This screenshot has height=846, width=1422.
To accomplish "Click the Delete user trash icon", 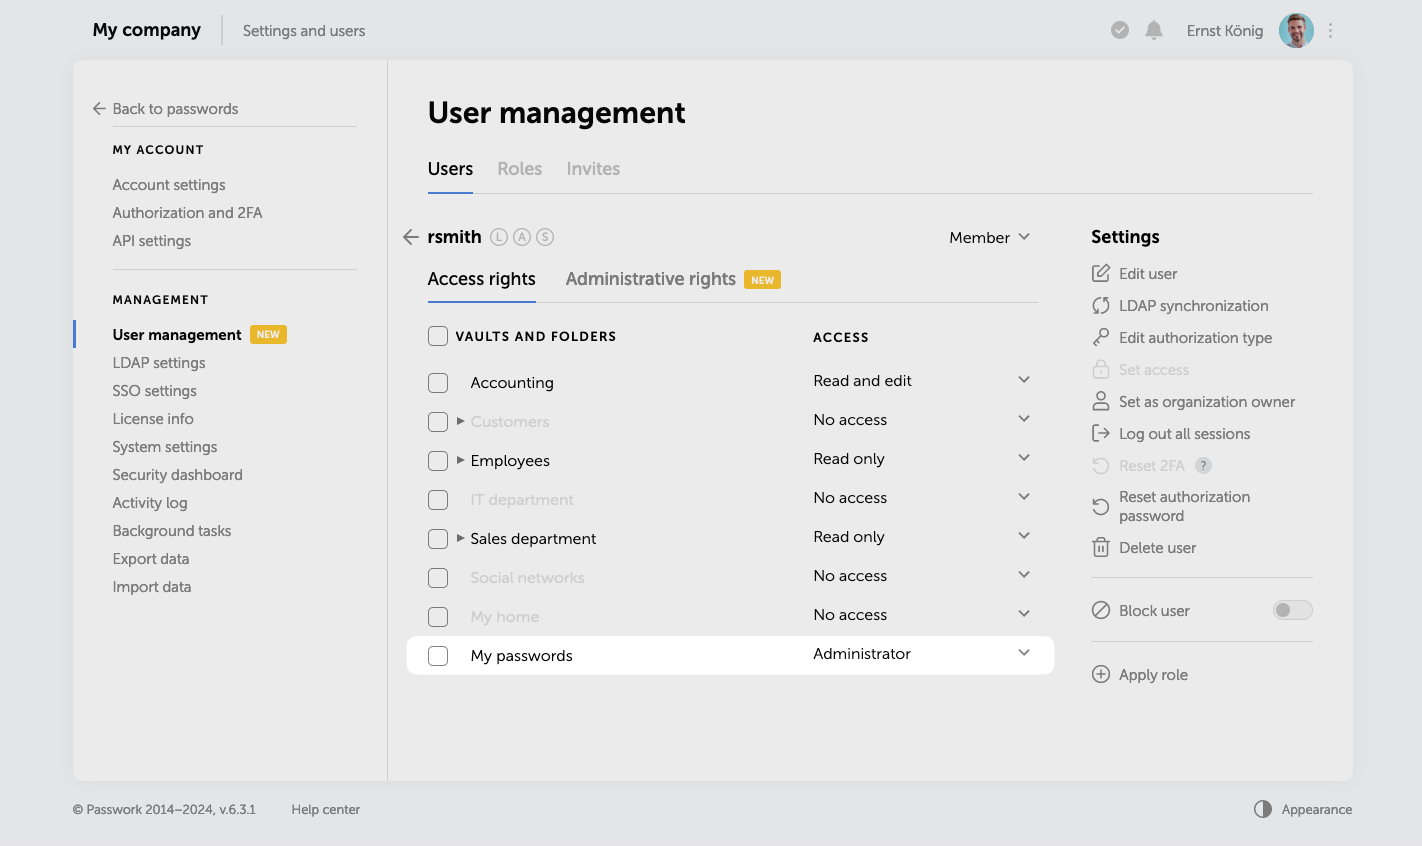I will click(1101, 547).
